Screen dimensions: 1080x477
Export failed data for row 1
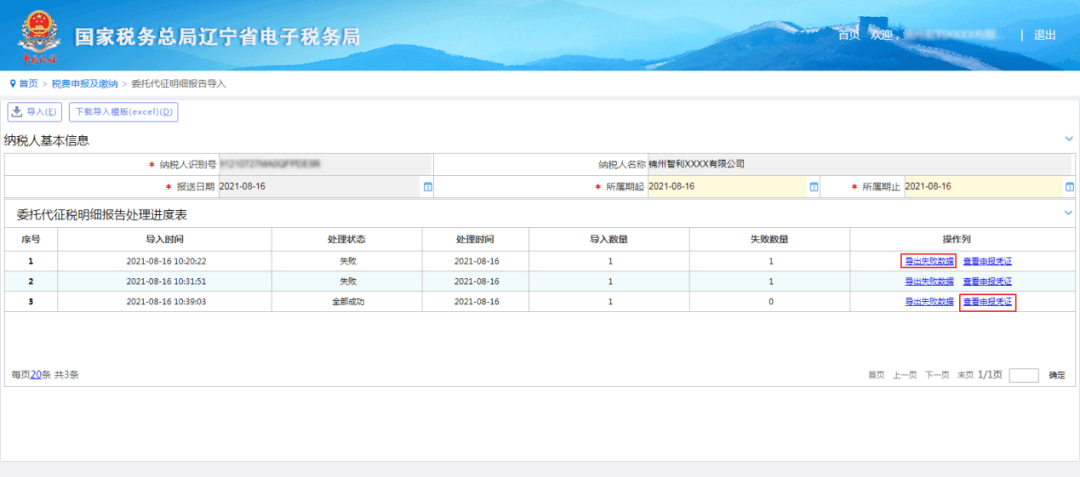(x=929, y=262)
